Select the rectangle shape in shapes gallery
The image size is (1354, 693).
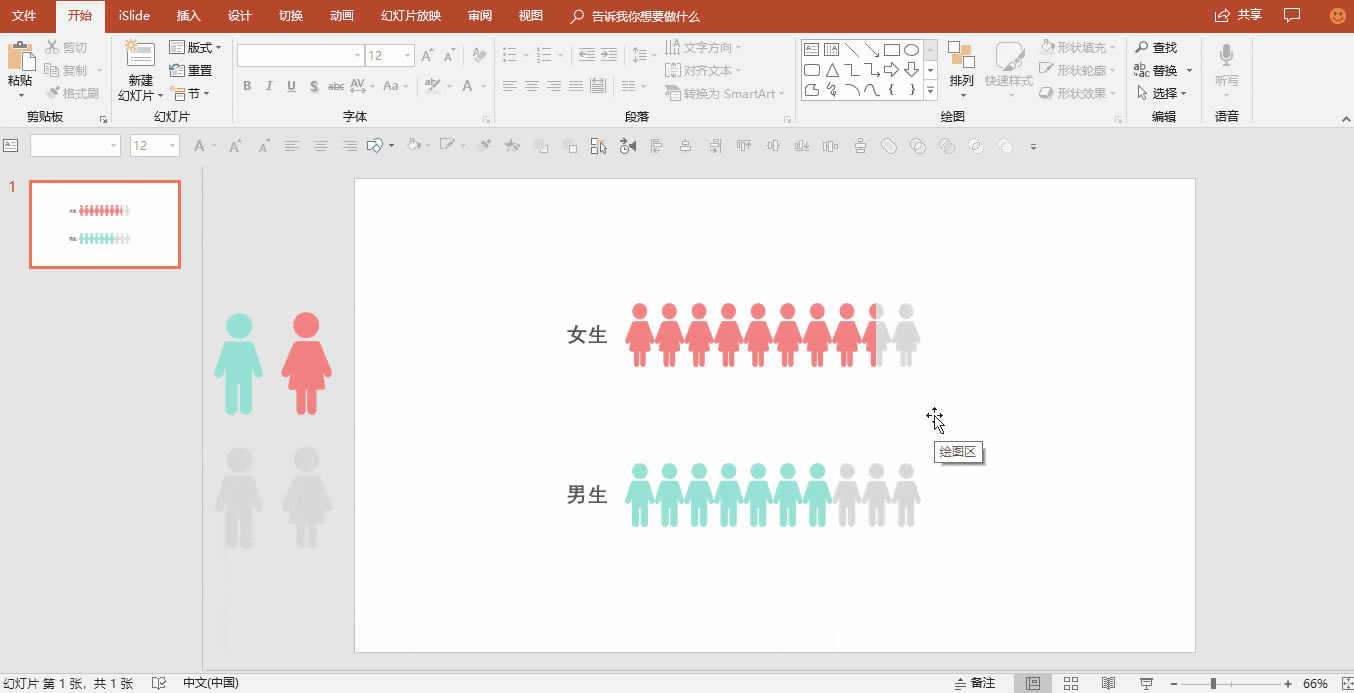(x=891, y=50)
